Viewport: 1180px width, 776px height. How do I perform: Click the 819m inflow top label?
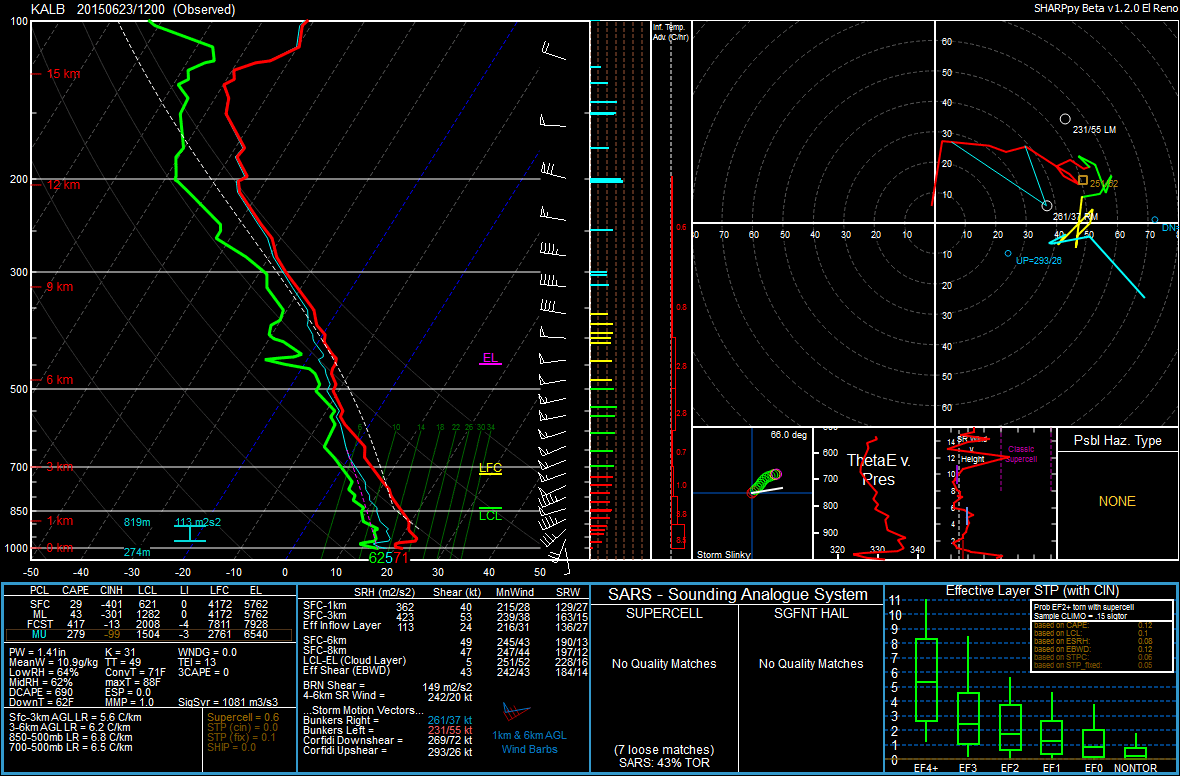138,522
